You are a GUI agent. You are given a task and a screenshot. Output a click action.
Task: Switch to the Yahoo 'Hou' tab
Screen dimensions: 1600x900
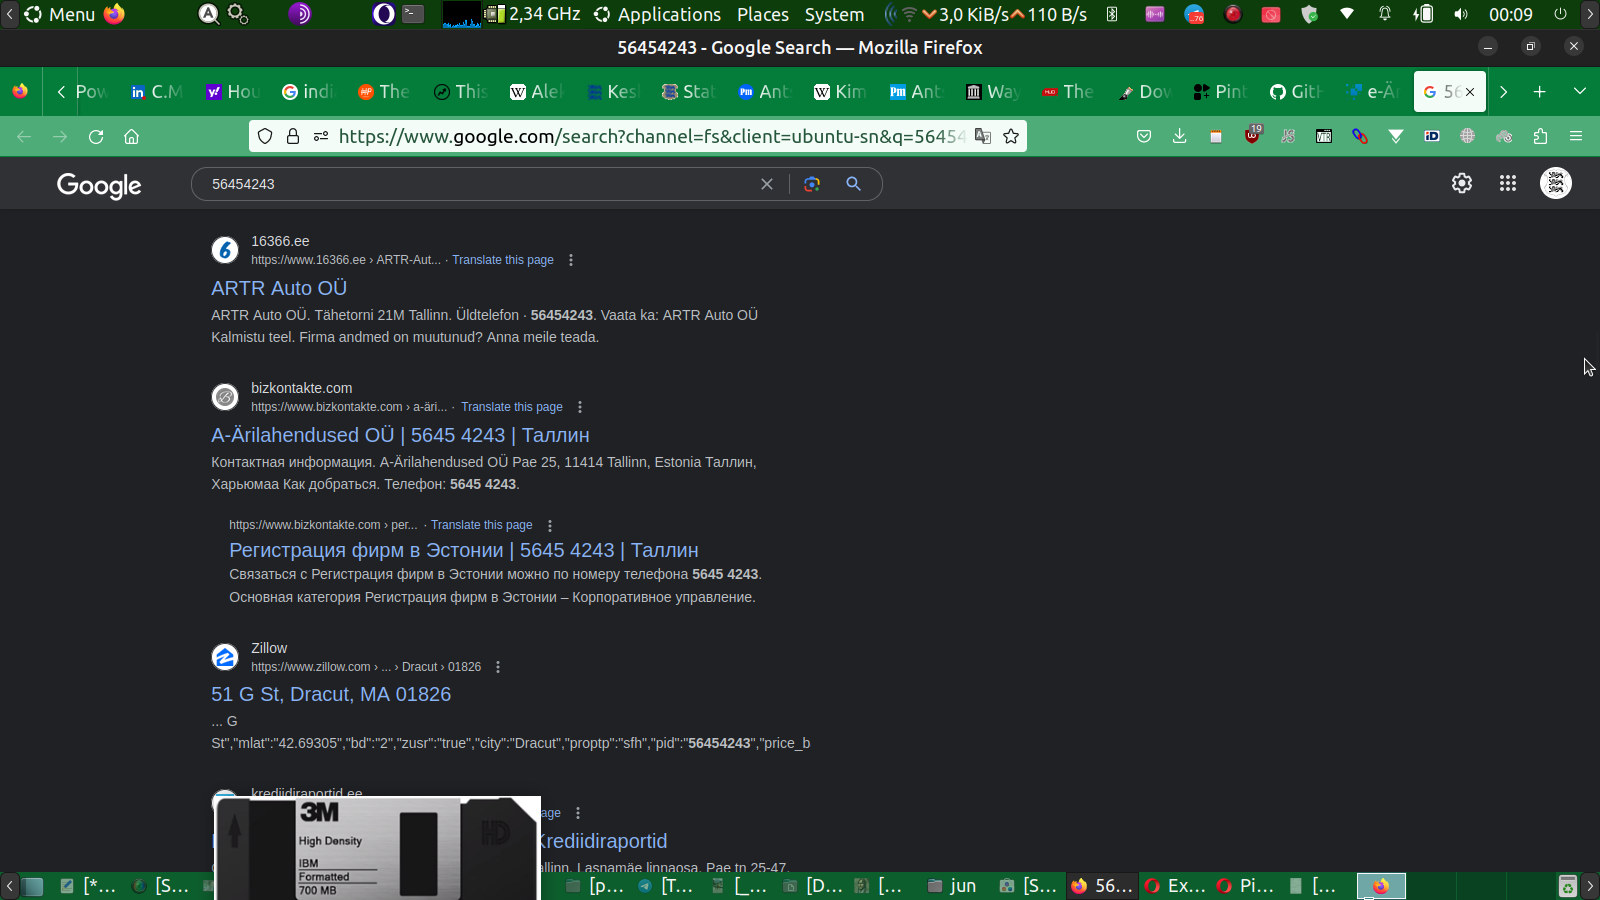231,92
